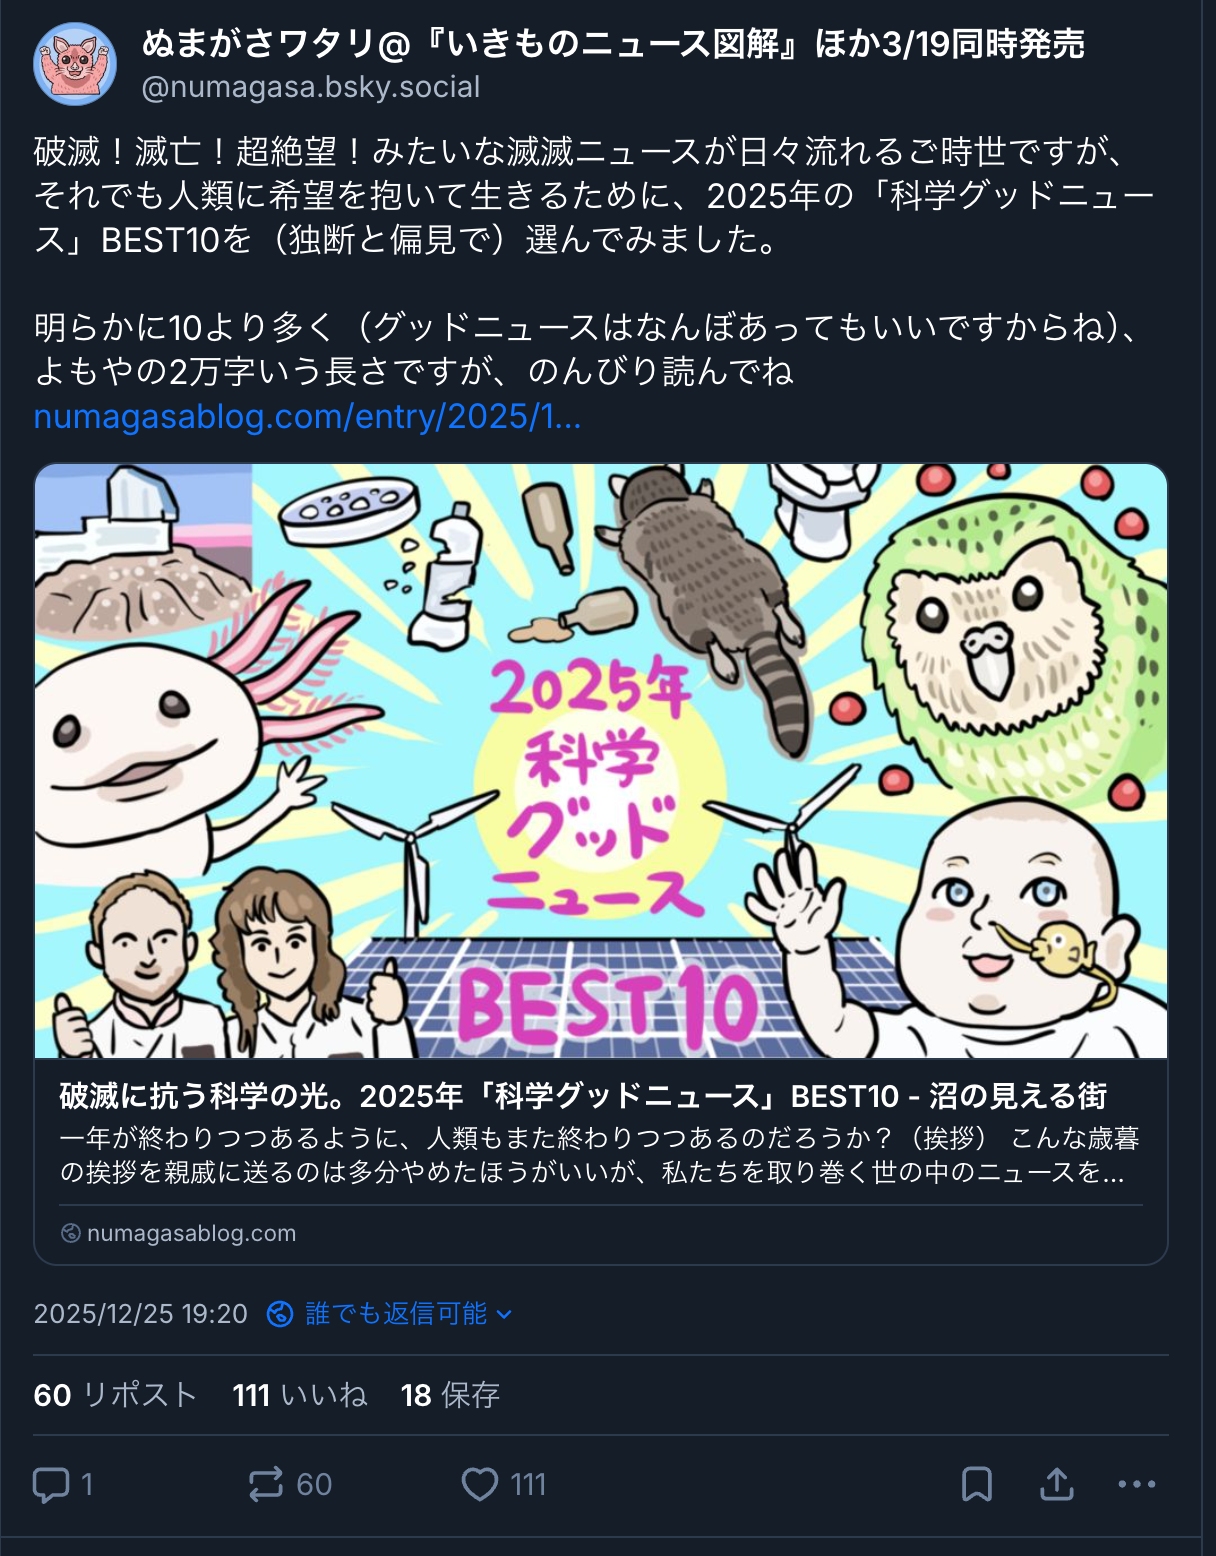This screenshot has height=1556, width=1216.
Task: Open the numagasablog.com/entry/2025 link
Action: click(x=307, y=416)
